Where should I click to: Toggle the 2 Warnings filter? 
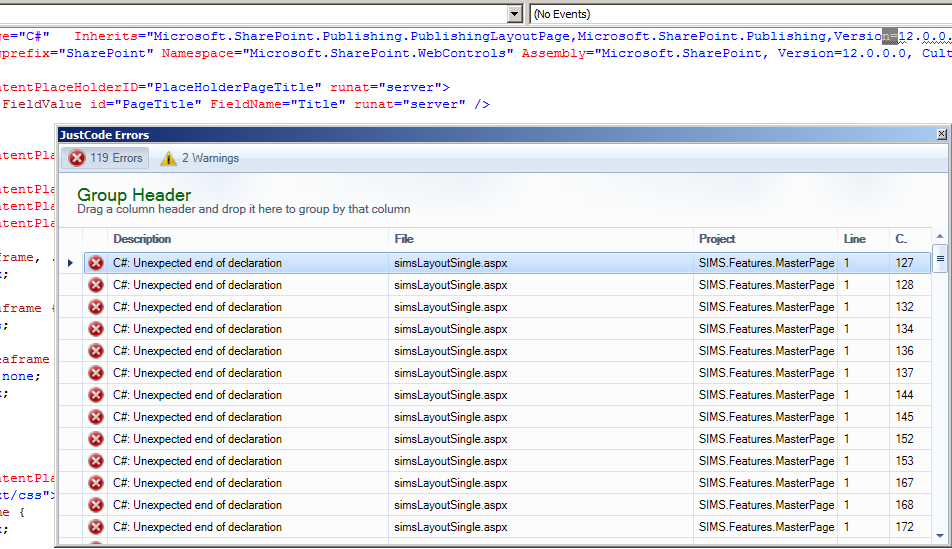(200, 158)
